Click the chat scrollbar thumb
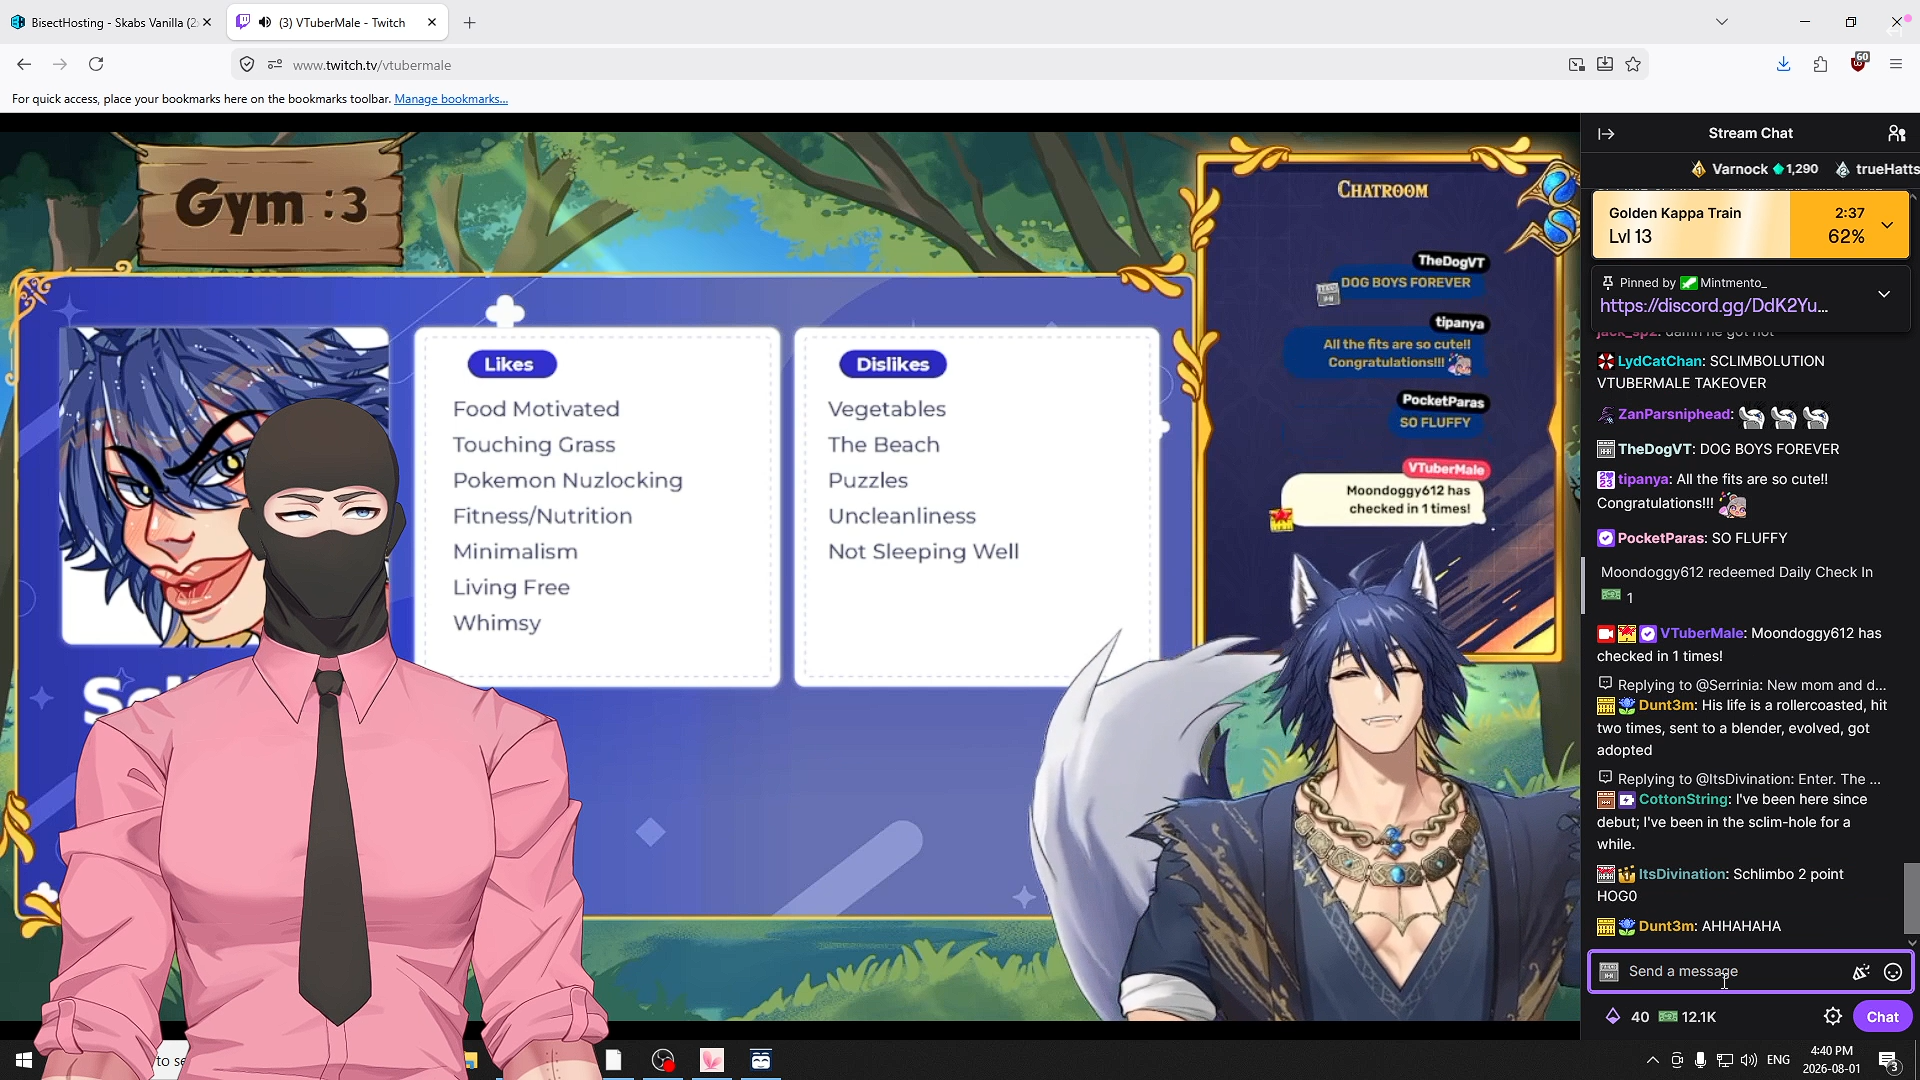 coord(1912,898)
